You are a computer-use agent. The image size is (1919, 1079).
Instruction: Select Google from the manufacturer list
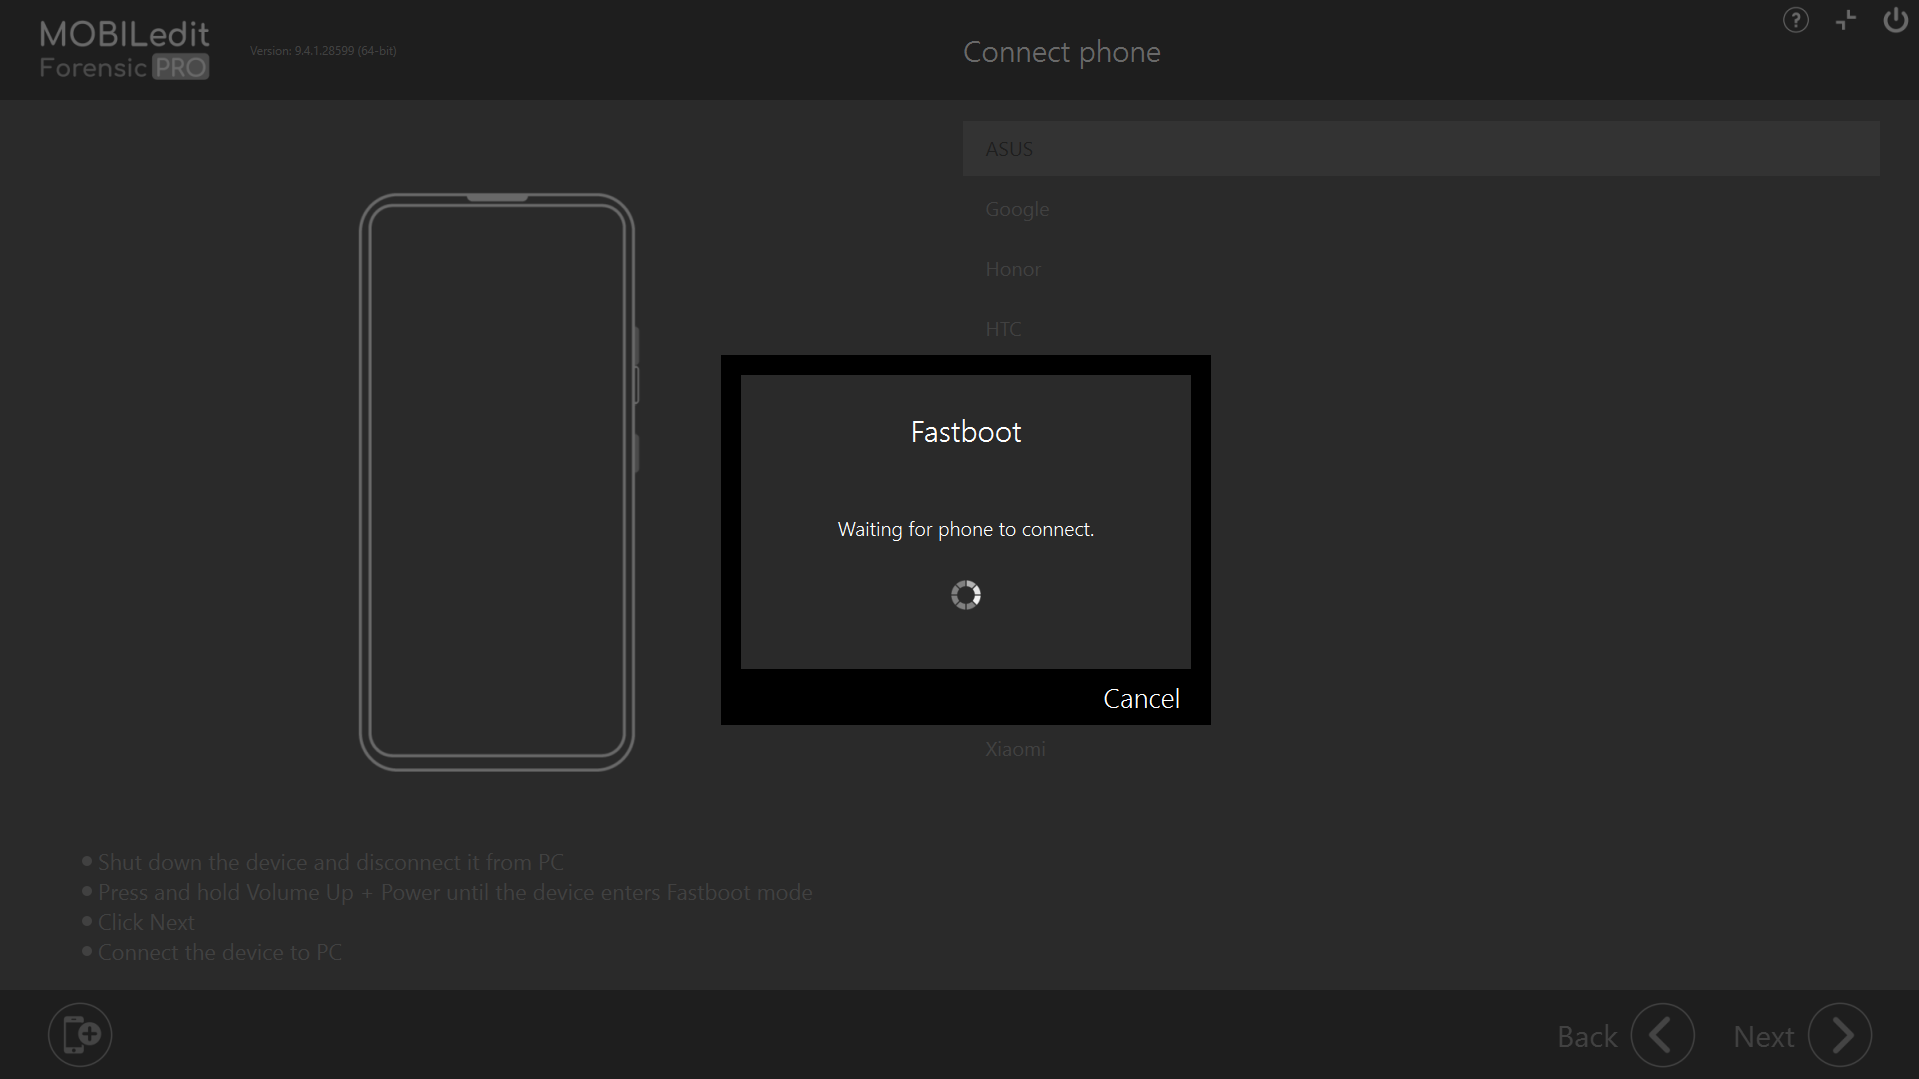[1017, 209]
